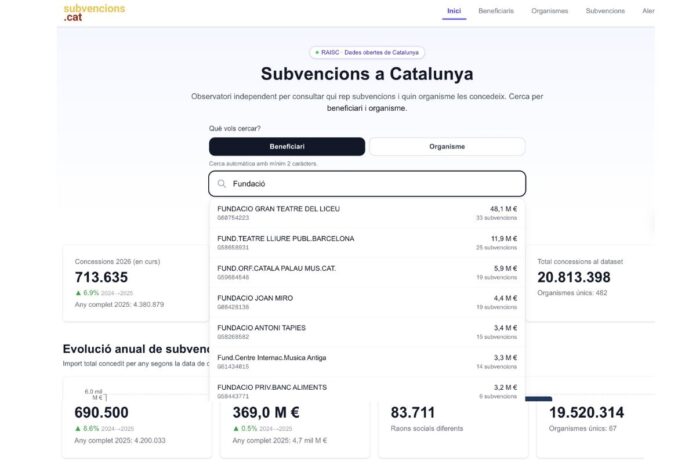
Task: Click the magnifier icon in search box
Action: (x=222, y=184)
